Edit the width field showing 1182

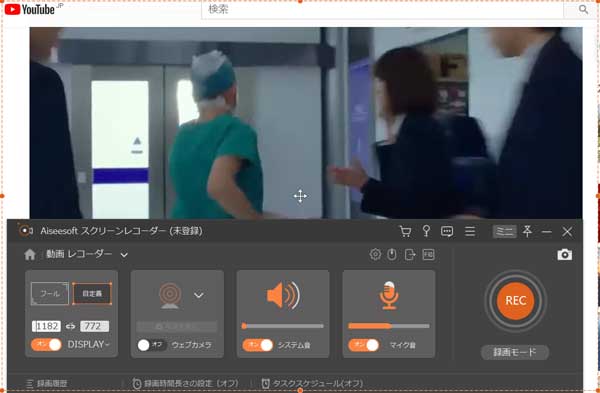pos(46,326)
